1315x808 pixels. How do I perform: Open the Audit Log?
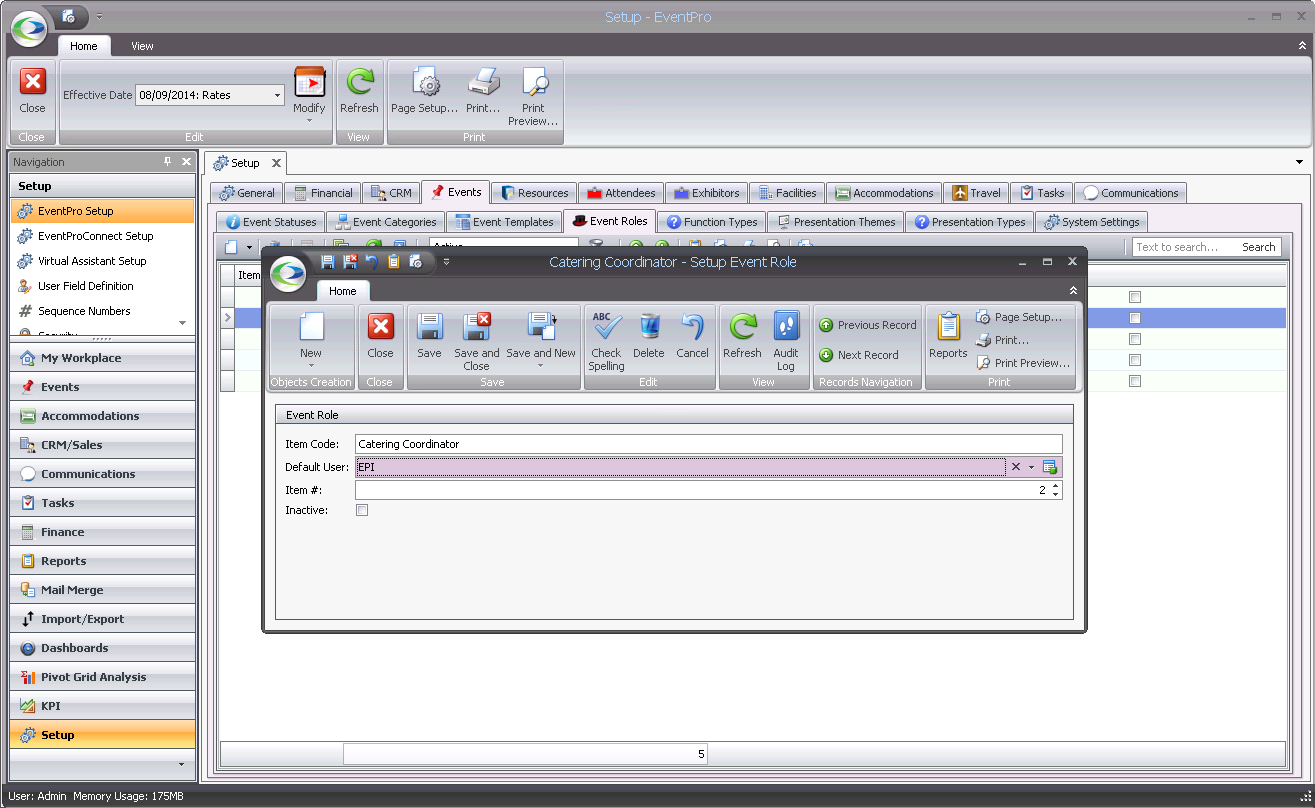point(786,341)
